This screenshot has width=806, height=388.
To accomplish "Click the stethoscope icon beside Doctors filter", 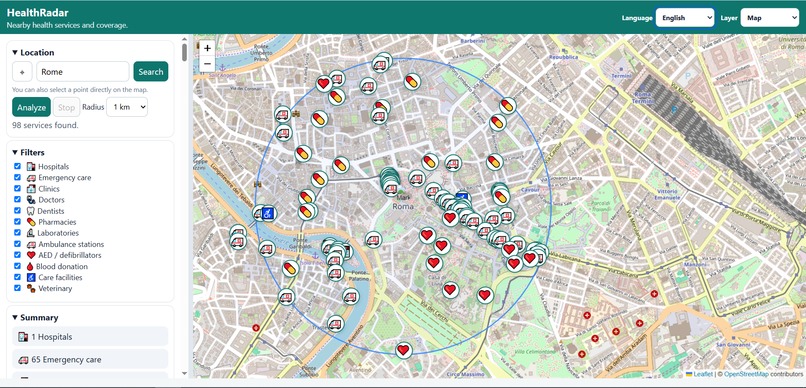I will coord(31,200).
